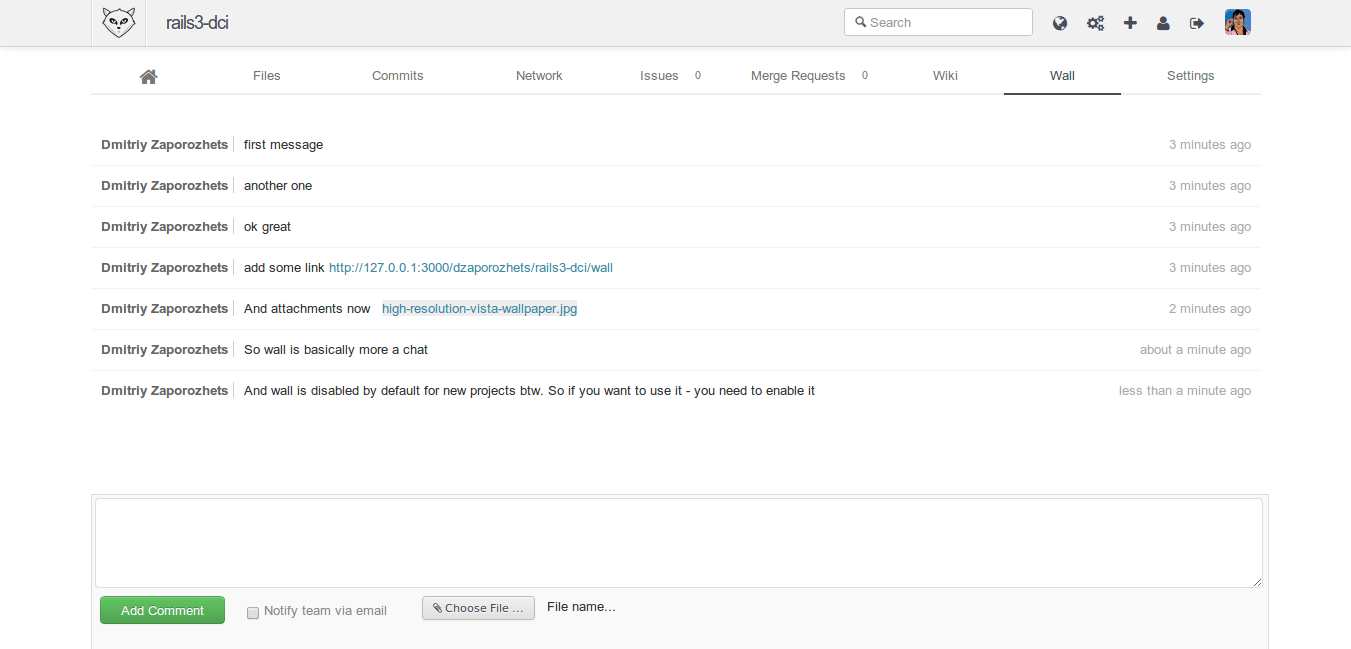Open the GitLab logo home link
Viewport: 1351px width, 649px height.
(x=118, y=21)
